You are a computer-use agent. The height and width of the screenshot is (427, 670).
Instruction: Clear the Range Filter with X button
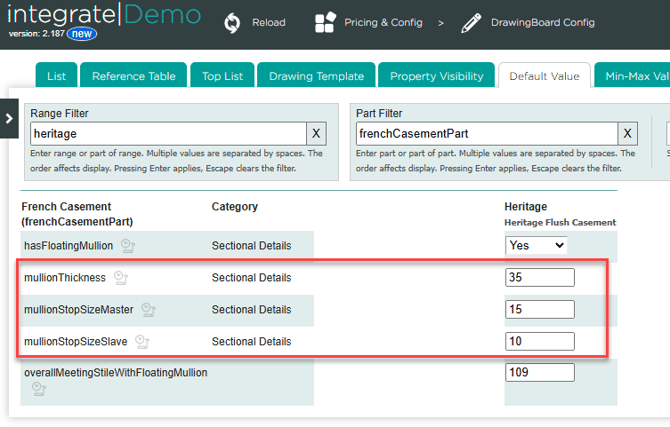click(x=315, y=133)
